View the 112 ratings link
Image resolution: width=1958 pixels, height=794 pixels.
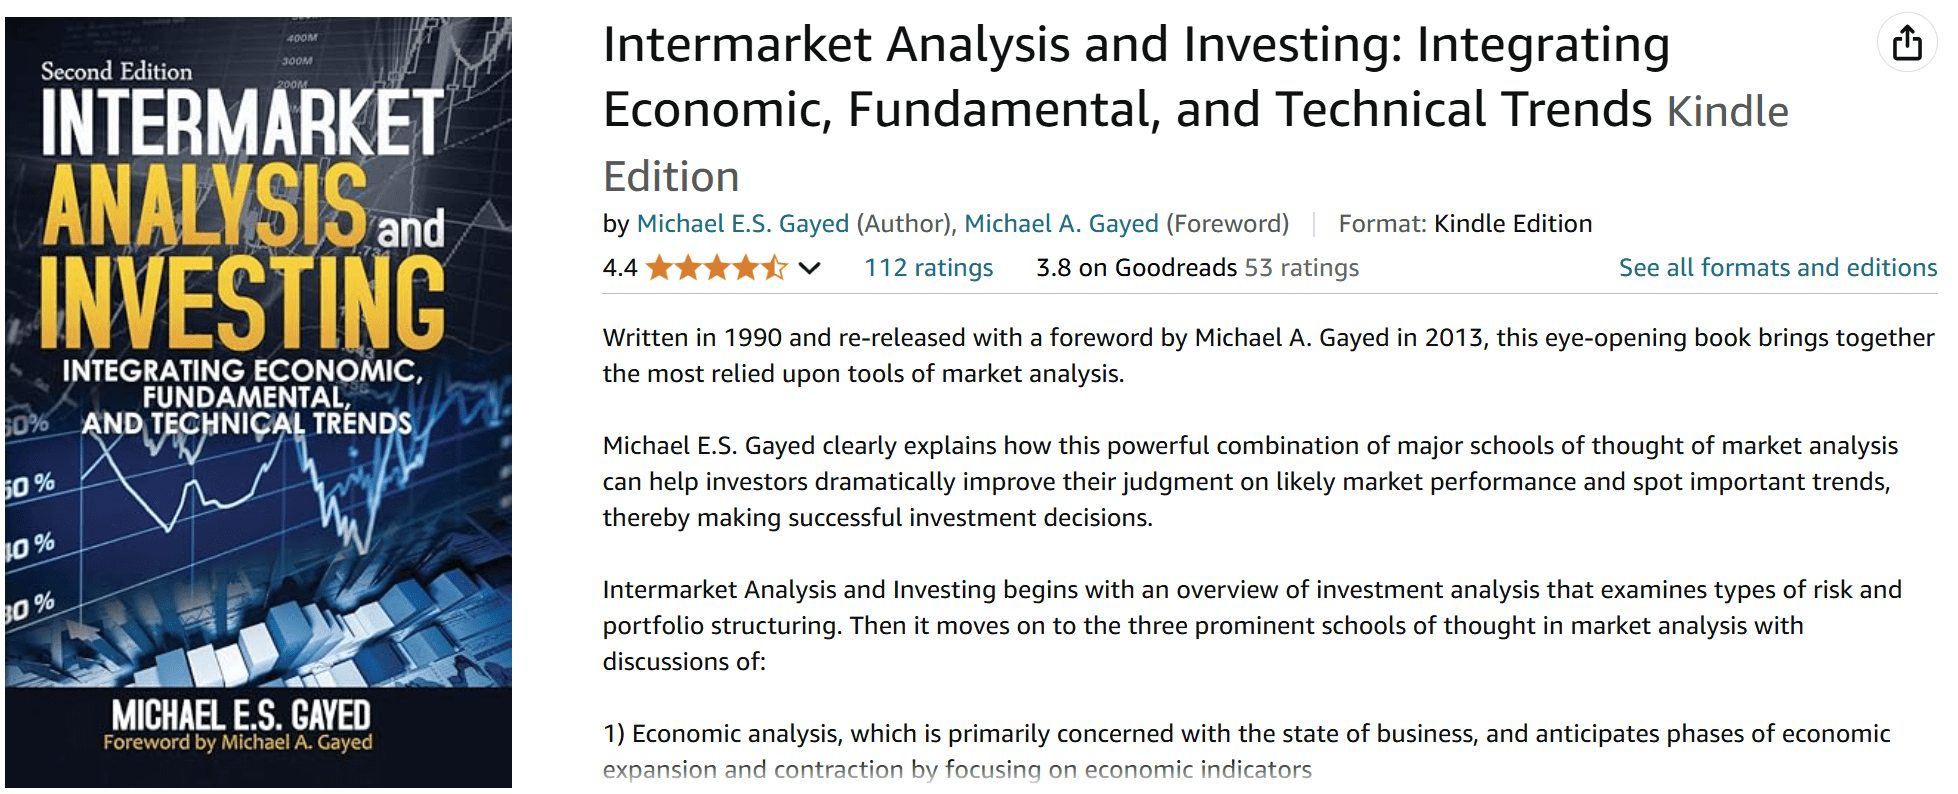coord(928,268)
